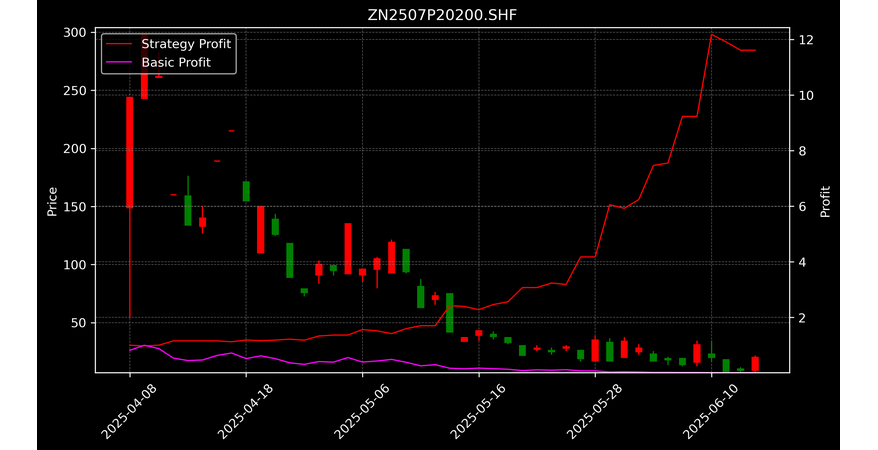Click the 300 price tick label

[x=76, y=33]
